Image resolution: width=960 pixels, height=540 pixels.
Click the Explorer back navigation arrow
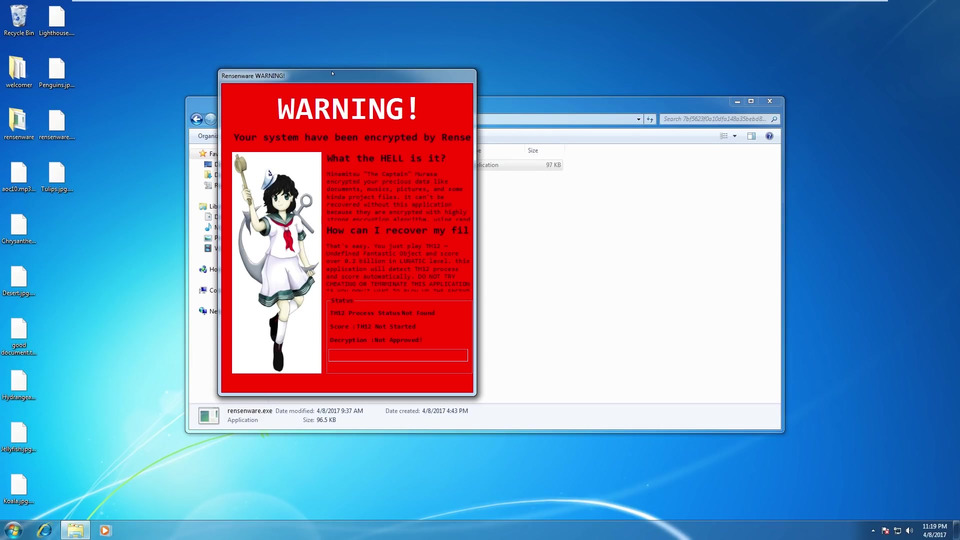[197, 119]
